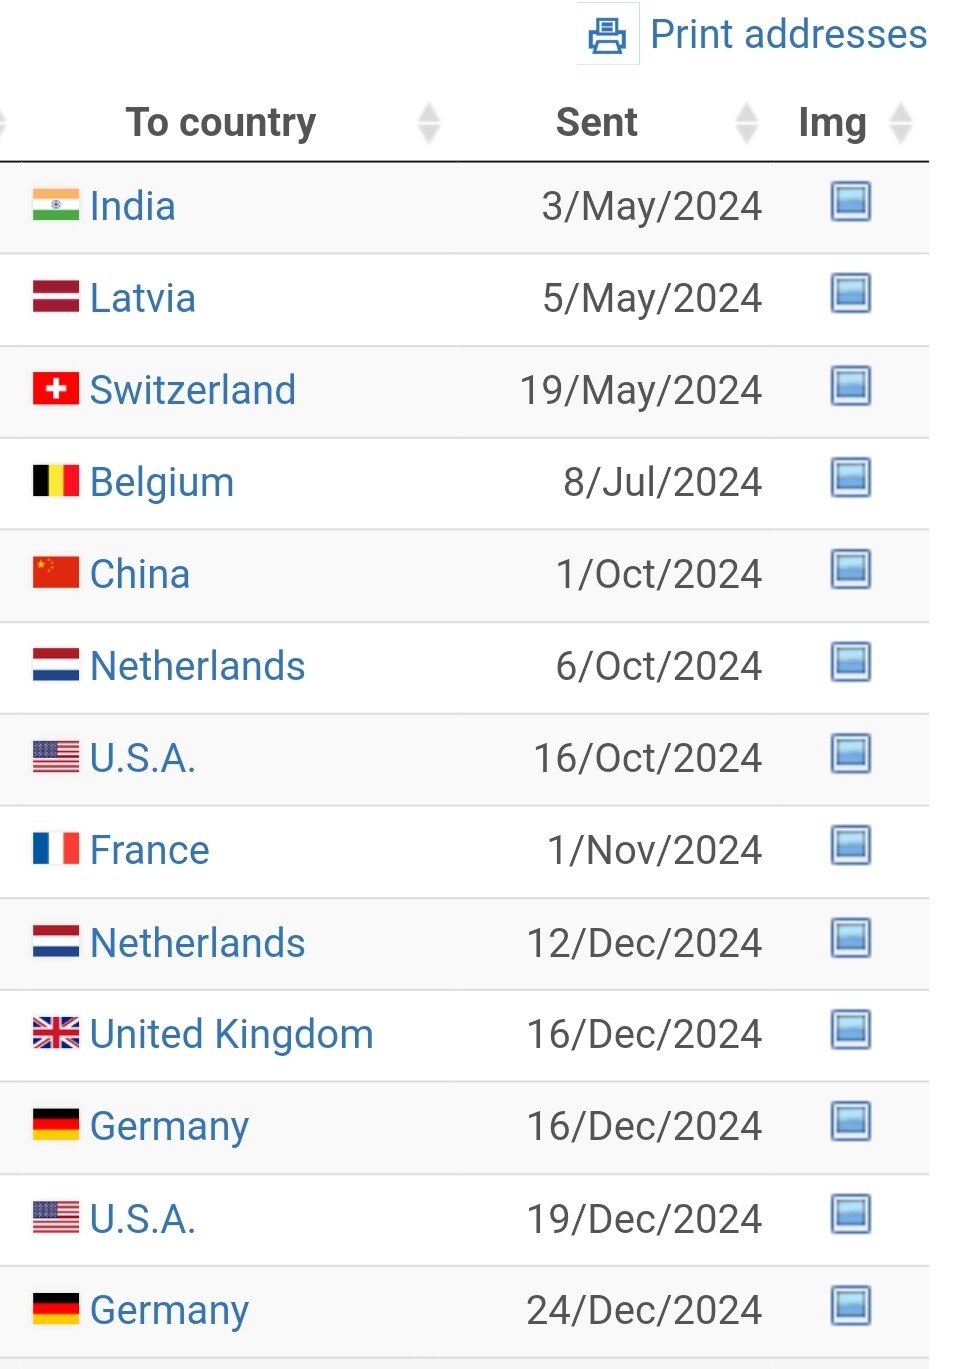Click the printer icon beside Print addresses

click(607, 36)
